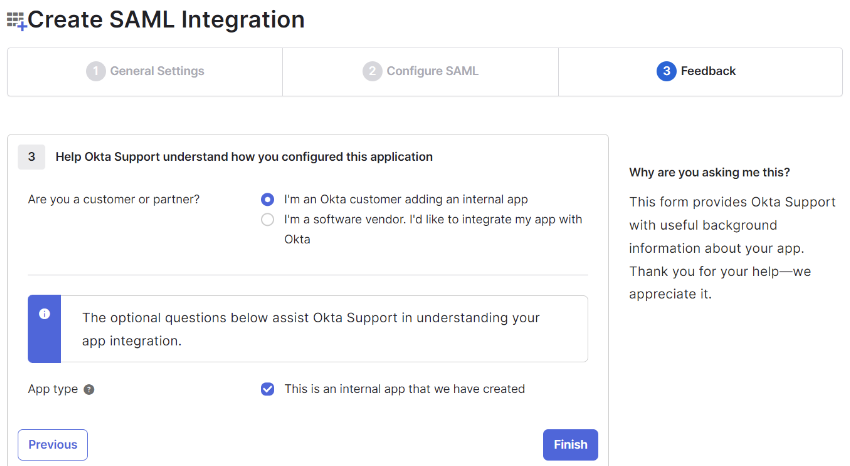Click the app grid icon beside Create SAML Integration

16,21
